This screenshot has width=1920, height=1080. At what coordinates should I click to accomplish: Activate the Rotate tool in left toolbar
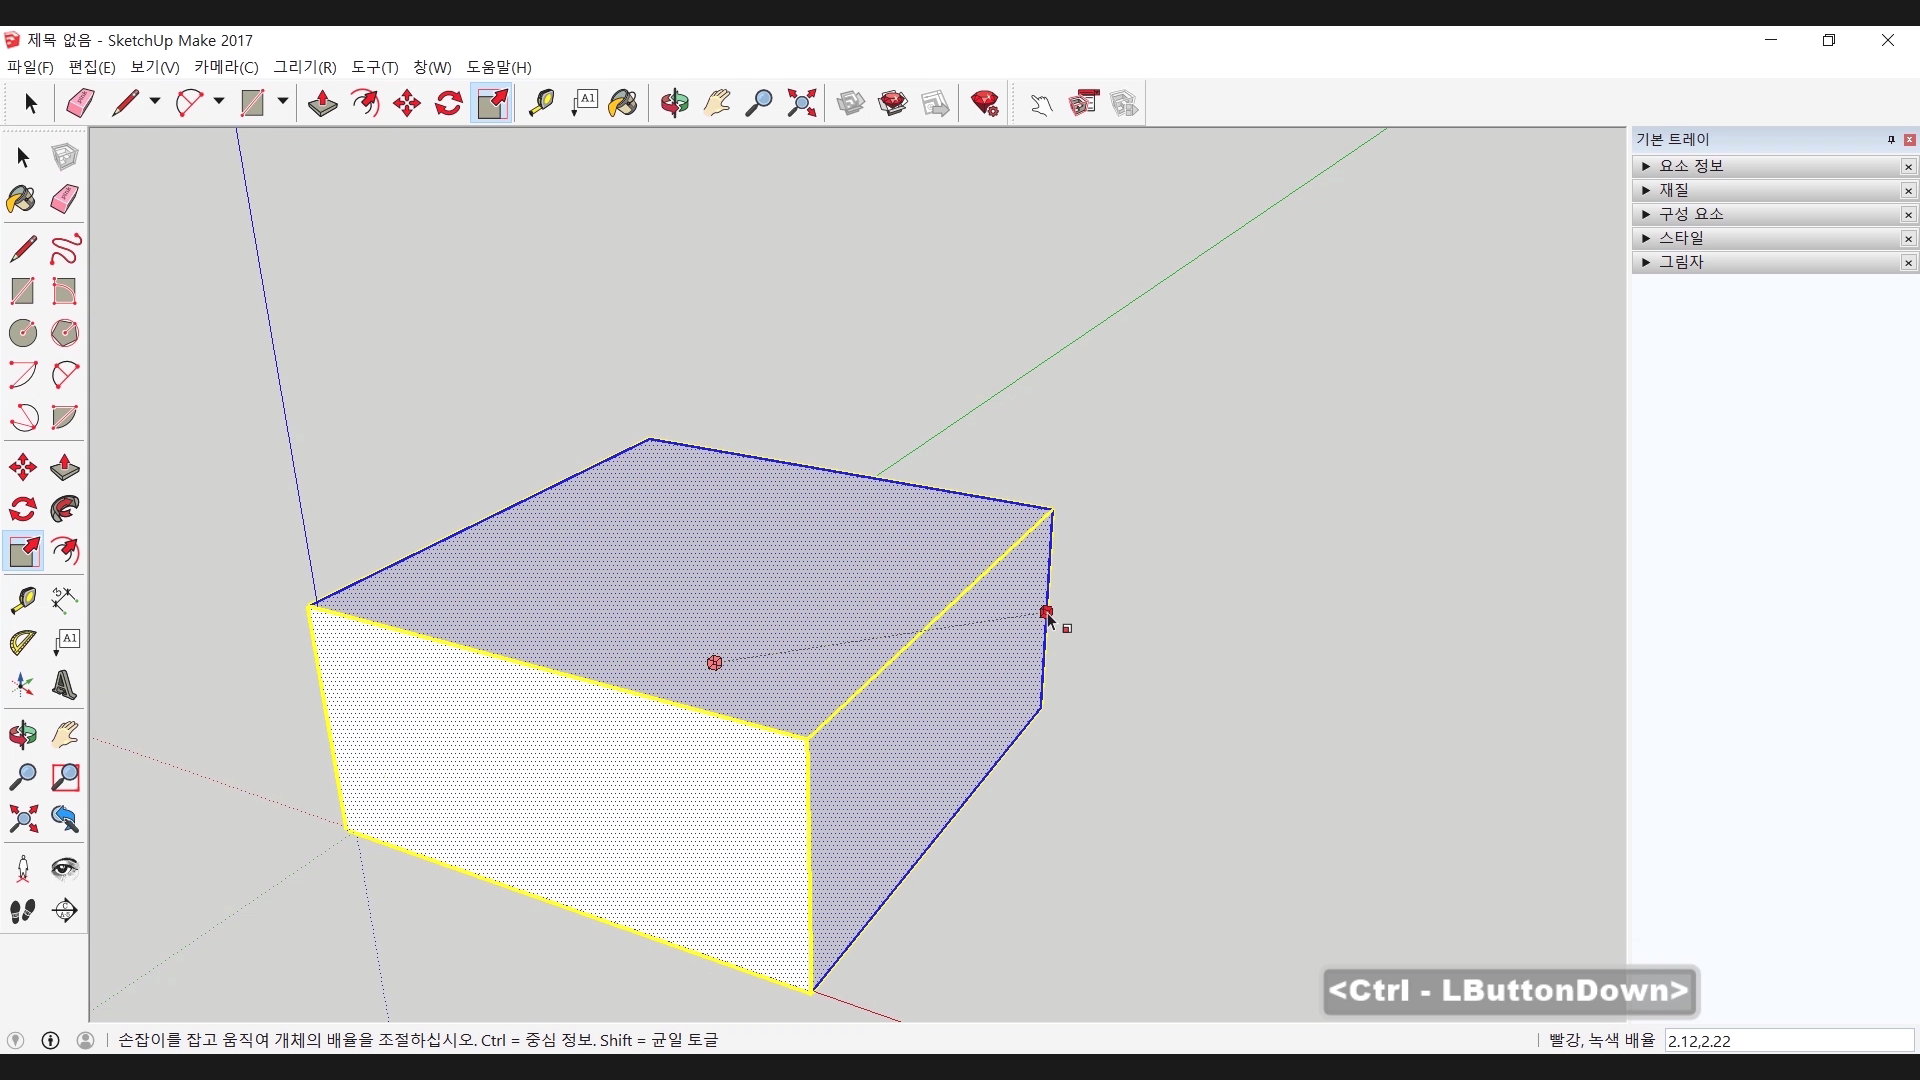(x=22, y=509)
